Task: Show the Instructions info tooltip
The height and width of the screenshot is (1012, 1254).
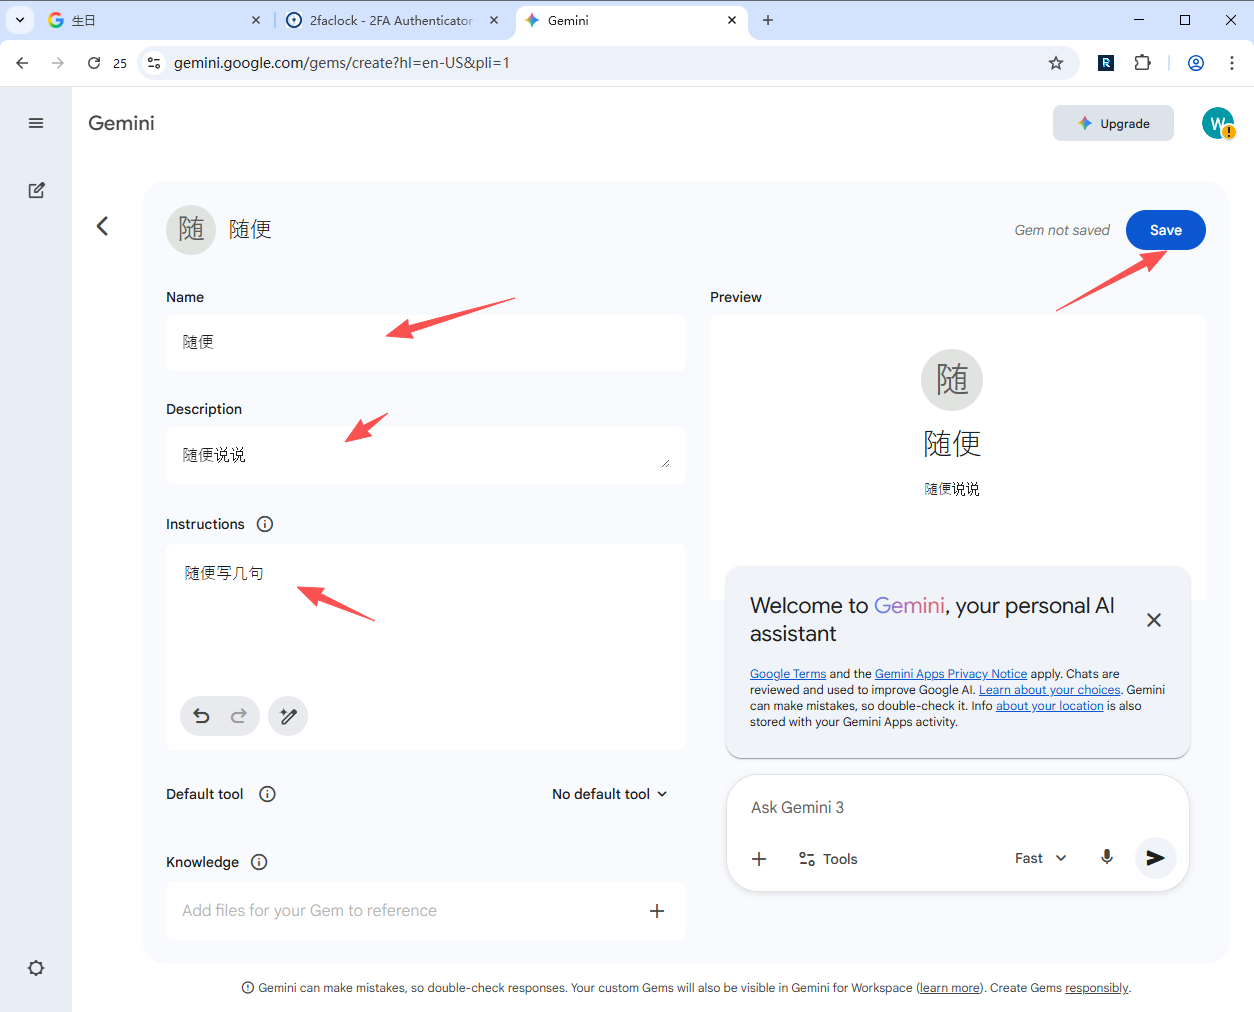Action: (265, 524)
